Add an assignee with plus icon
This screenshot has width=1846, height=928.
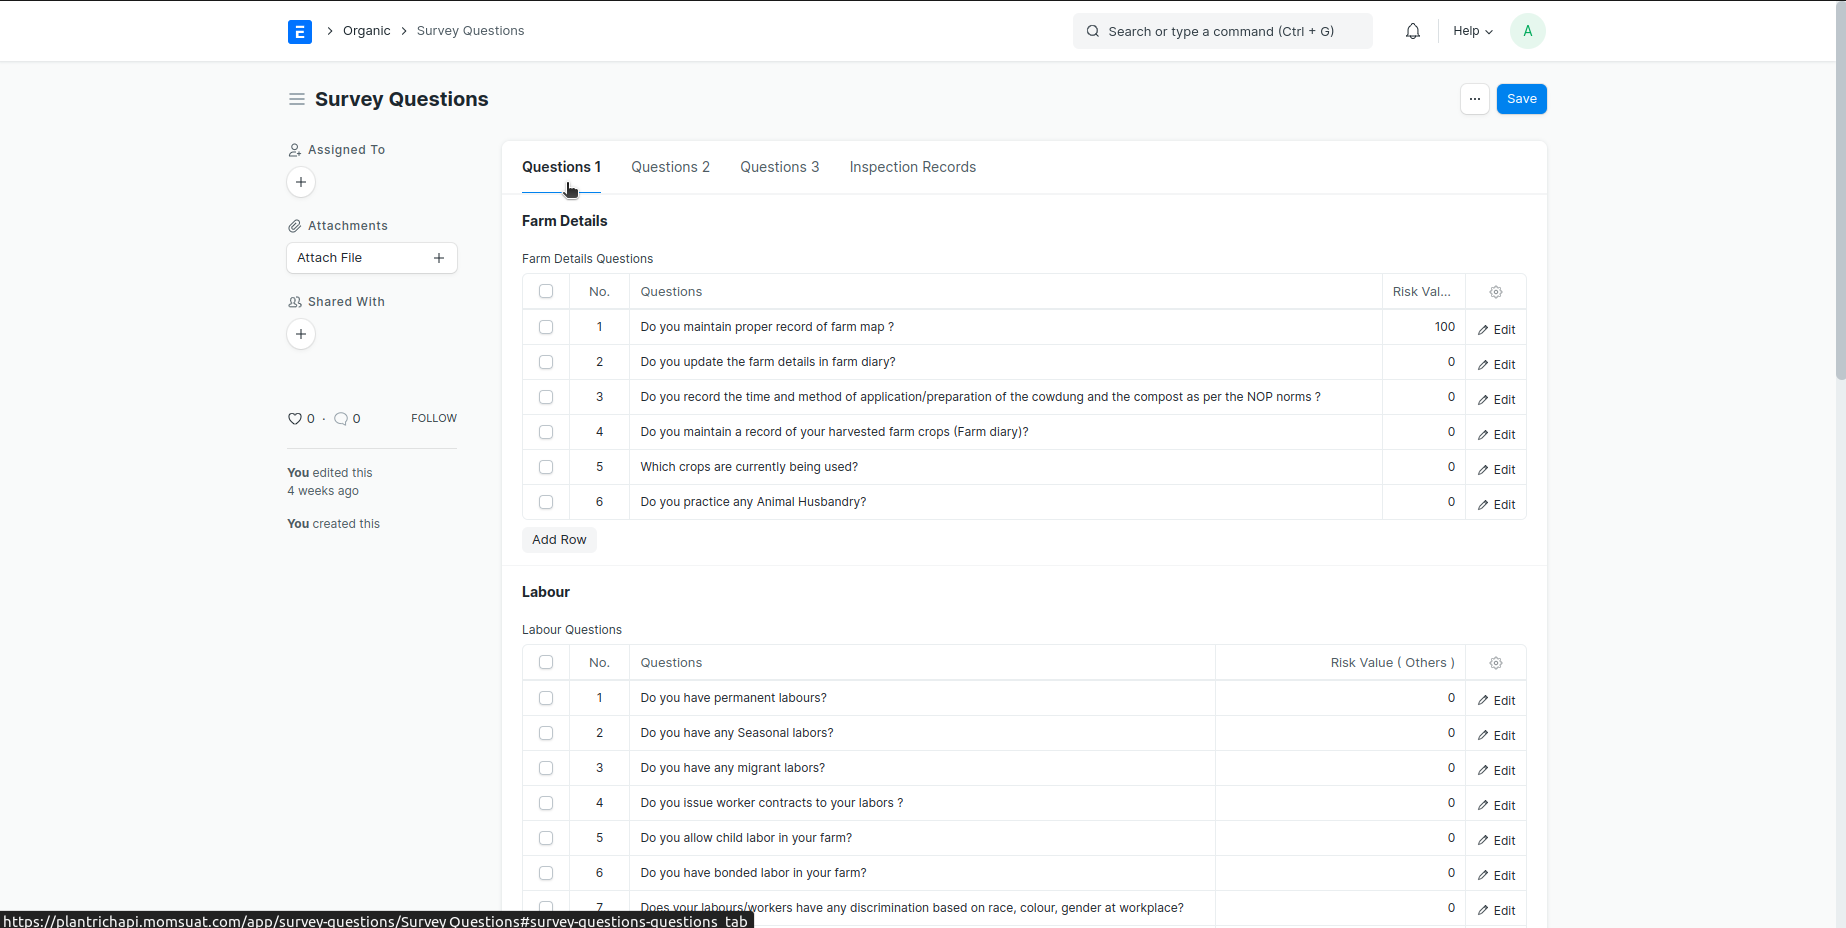301,182
